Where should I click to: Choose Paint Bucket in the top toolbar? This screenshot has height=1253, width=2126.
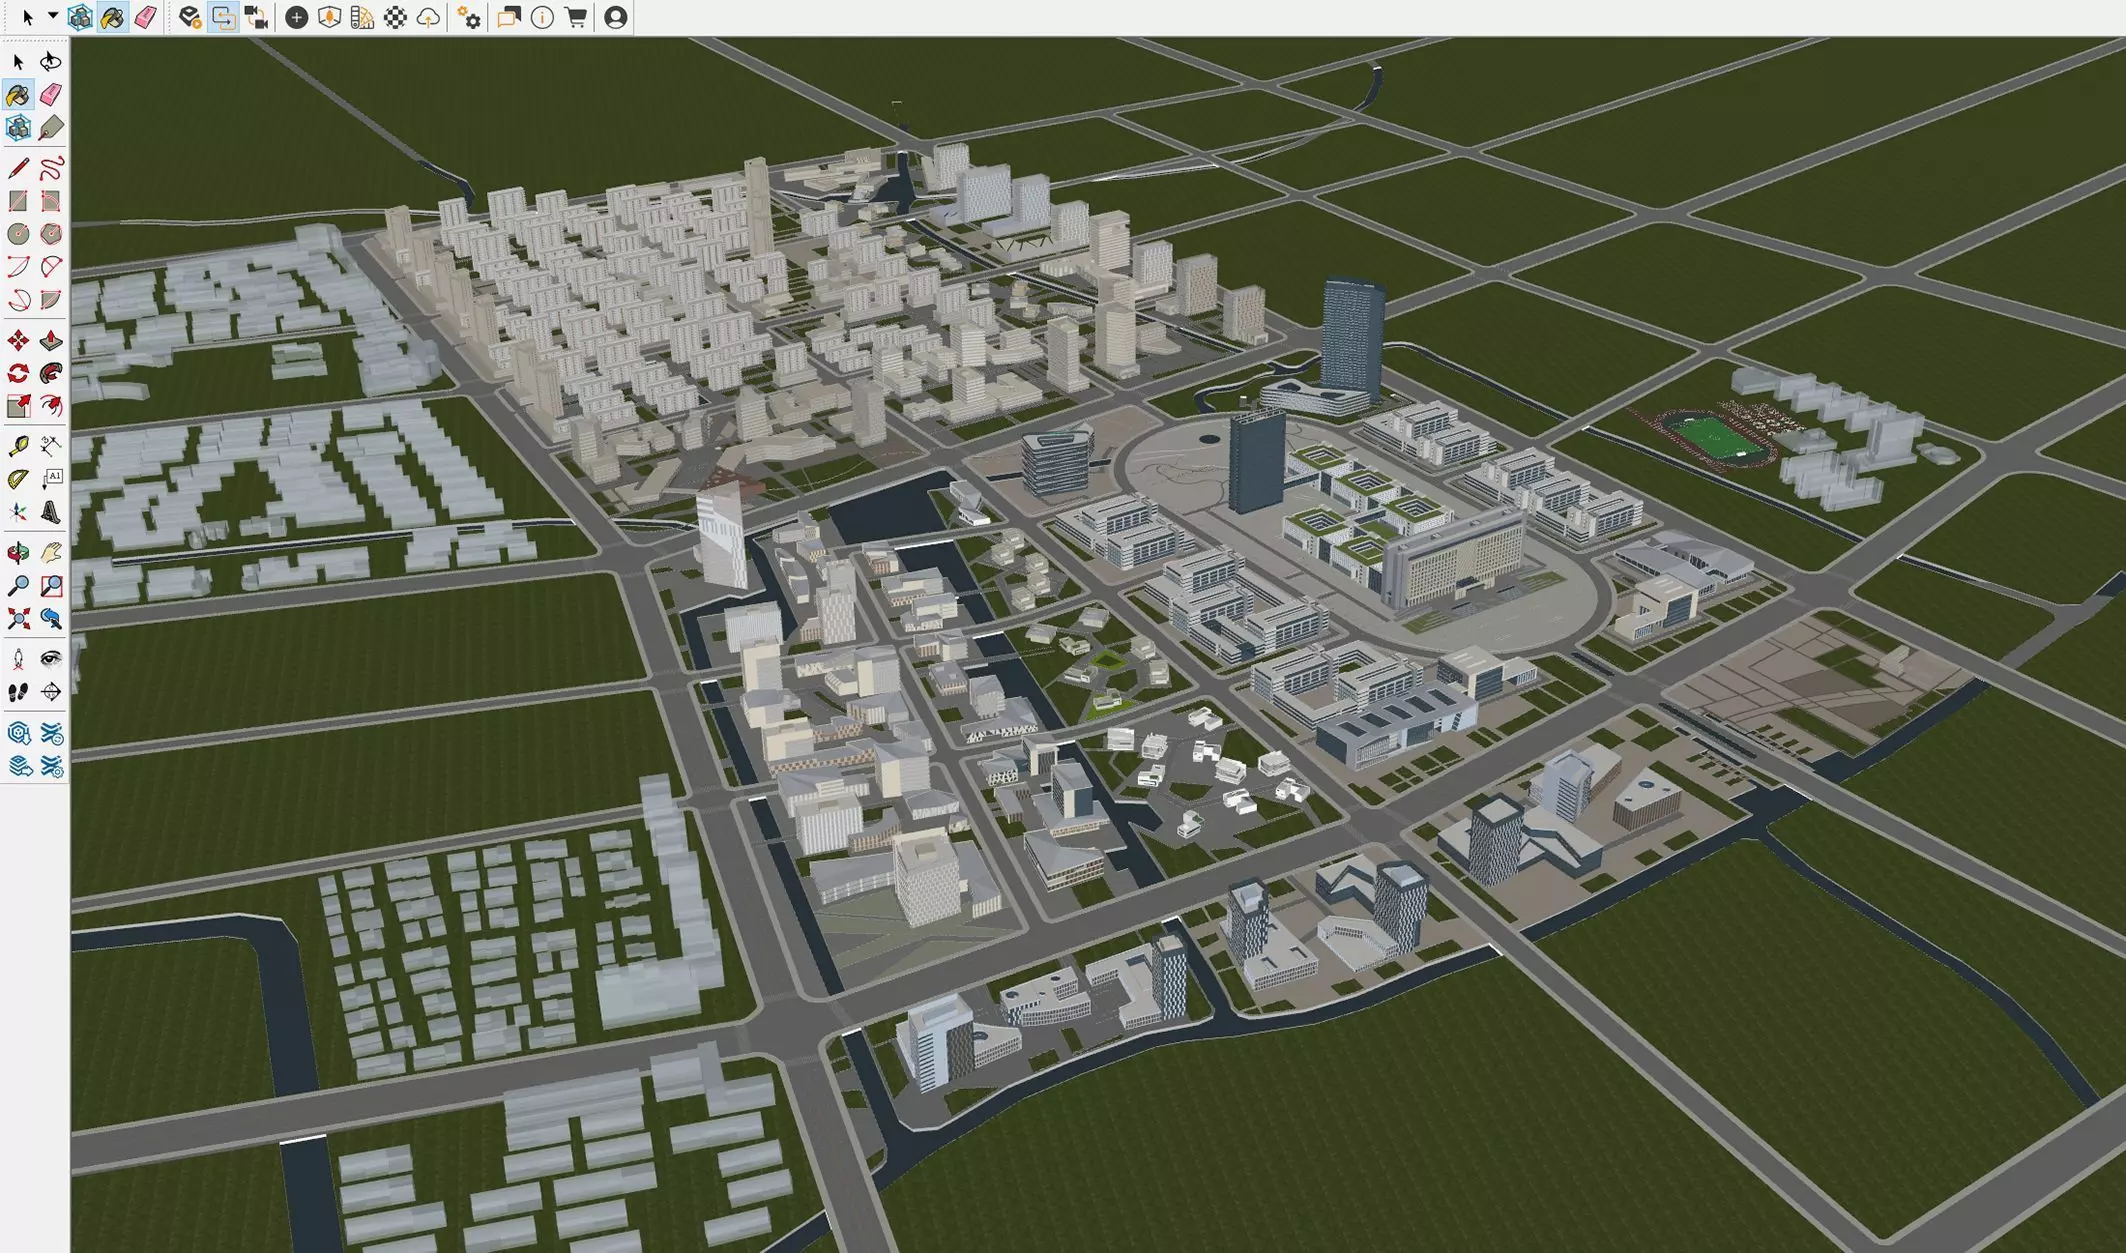coord(112,17)
